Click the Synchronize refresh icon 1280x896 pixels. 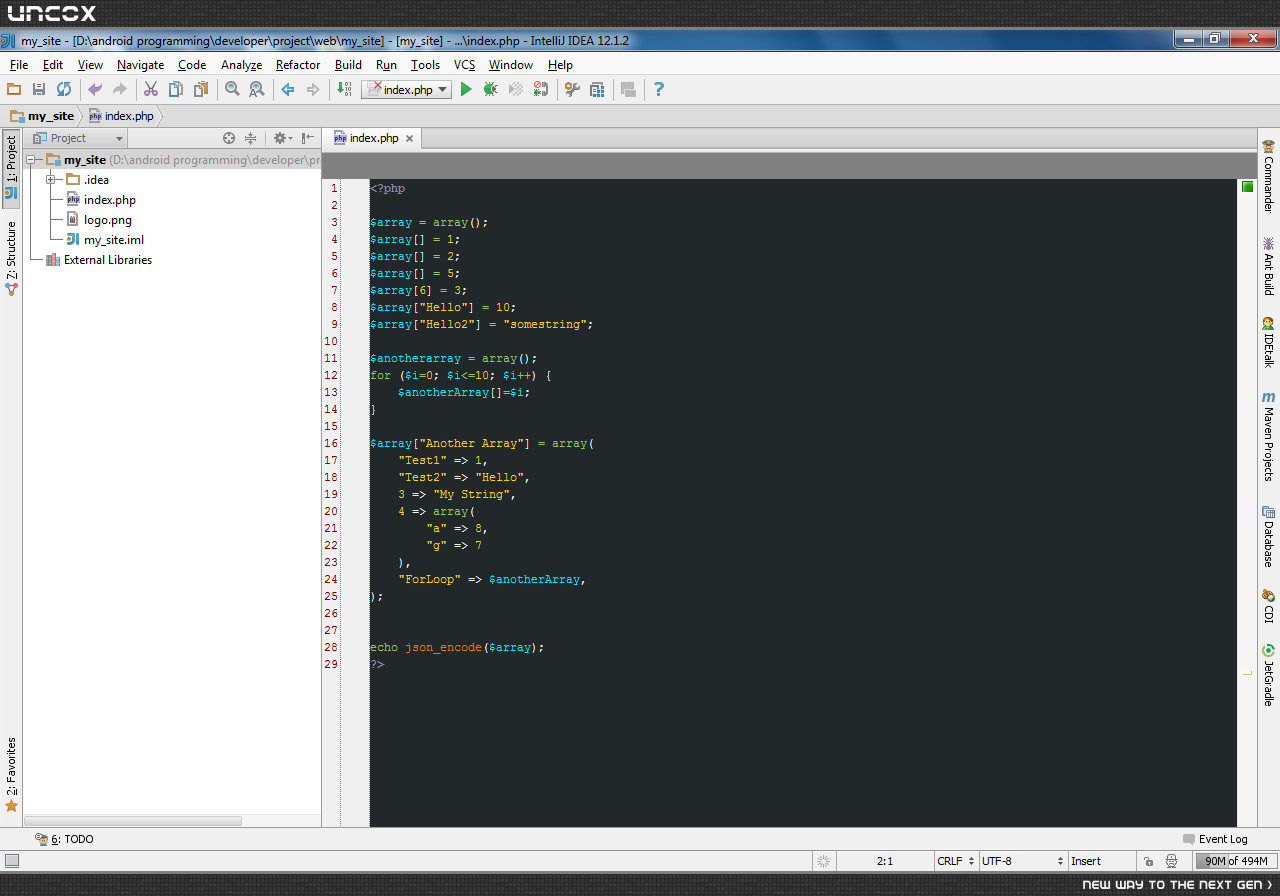click(x=63, y=90)
